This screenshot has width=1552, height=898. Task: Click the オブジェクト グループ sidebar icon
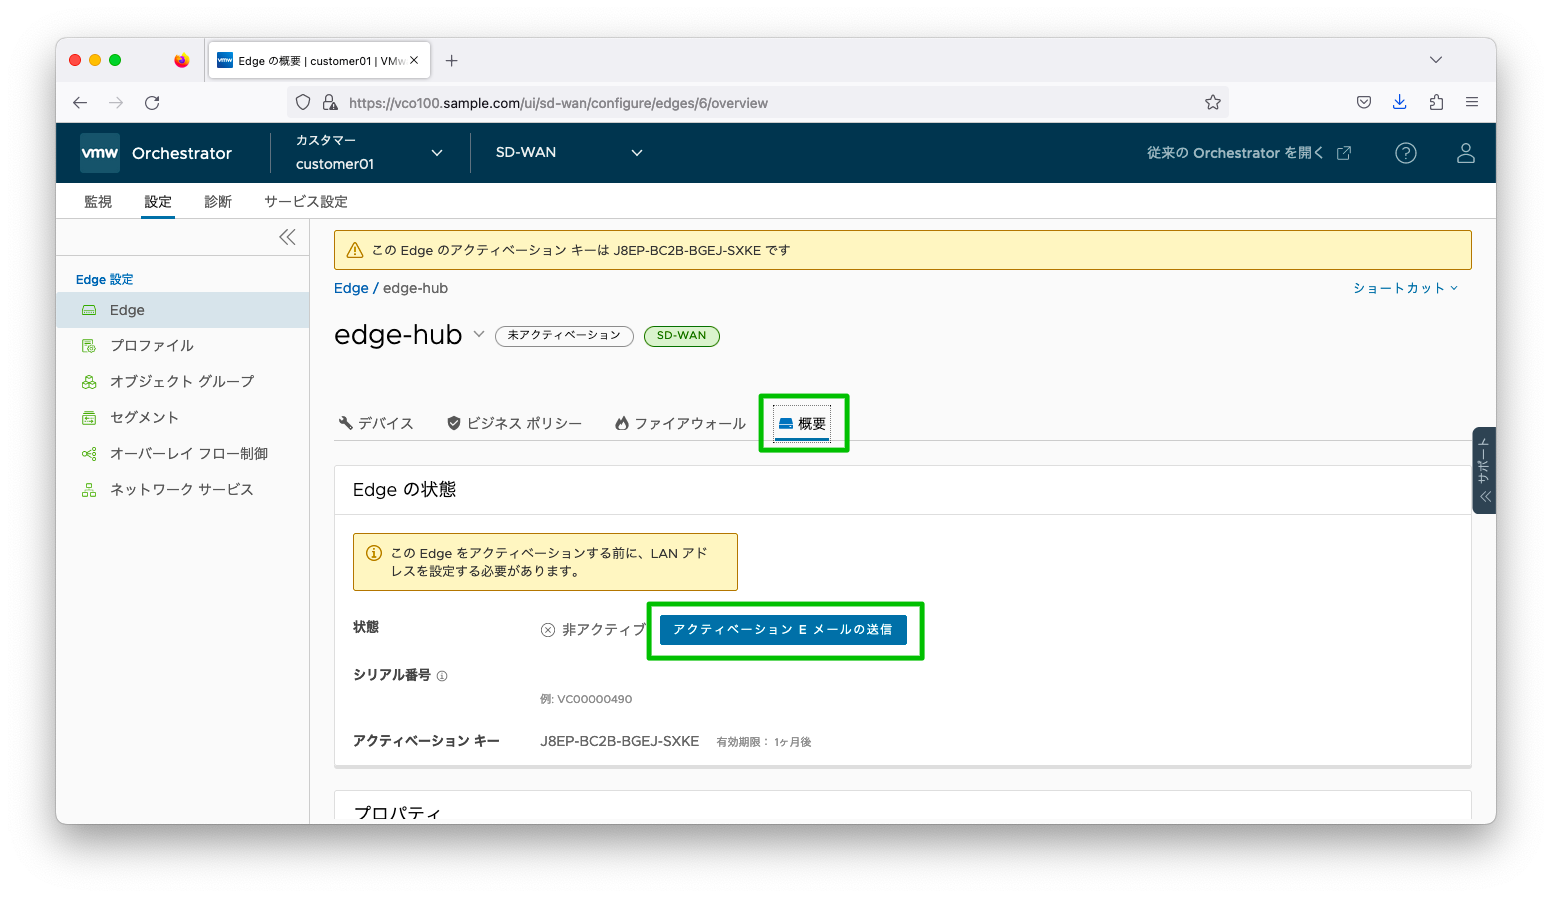(89, 382)
